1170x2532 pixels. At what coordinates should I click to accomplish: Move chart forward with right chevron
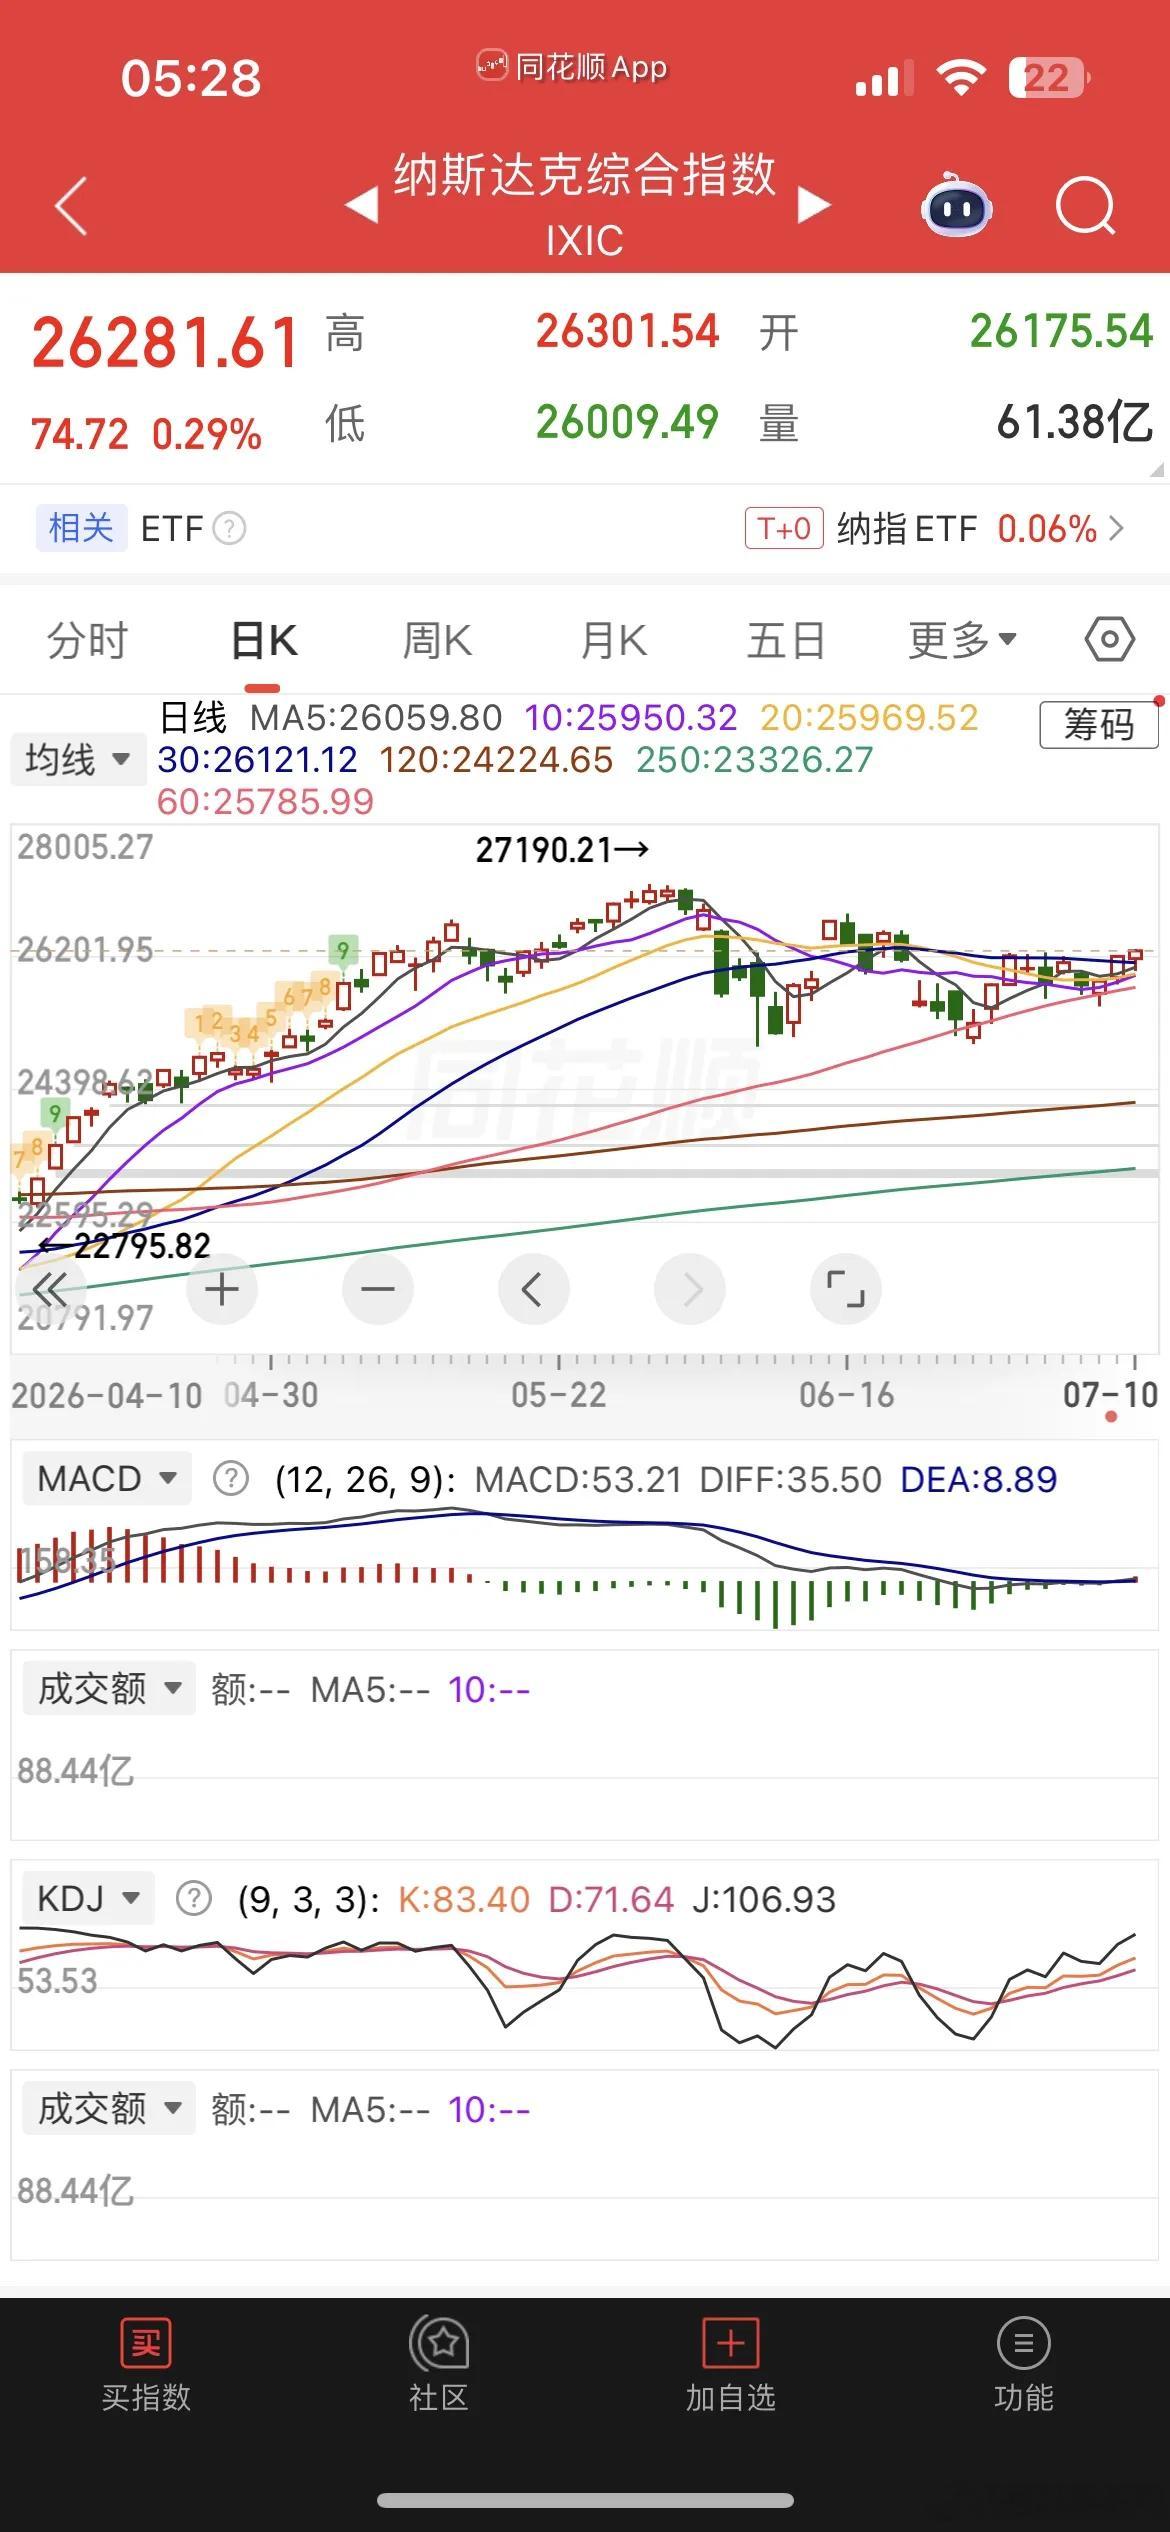tap(690, 1289)
